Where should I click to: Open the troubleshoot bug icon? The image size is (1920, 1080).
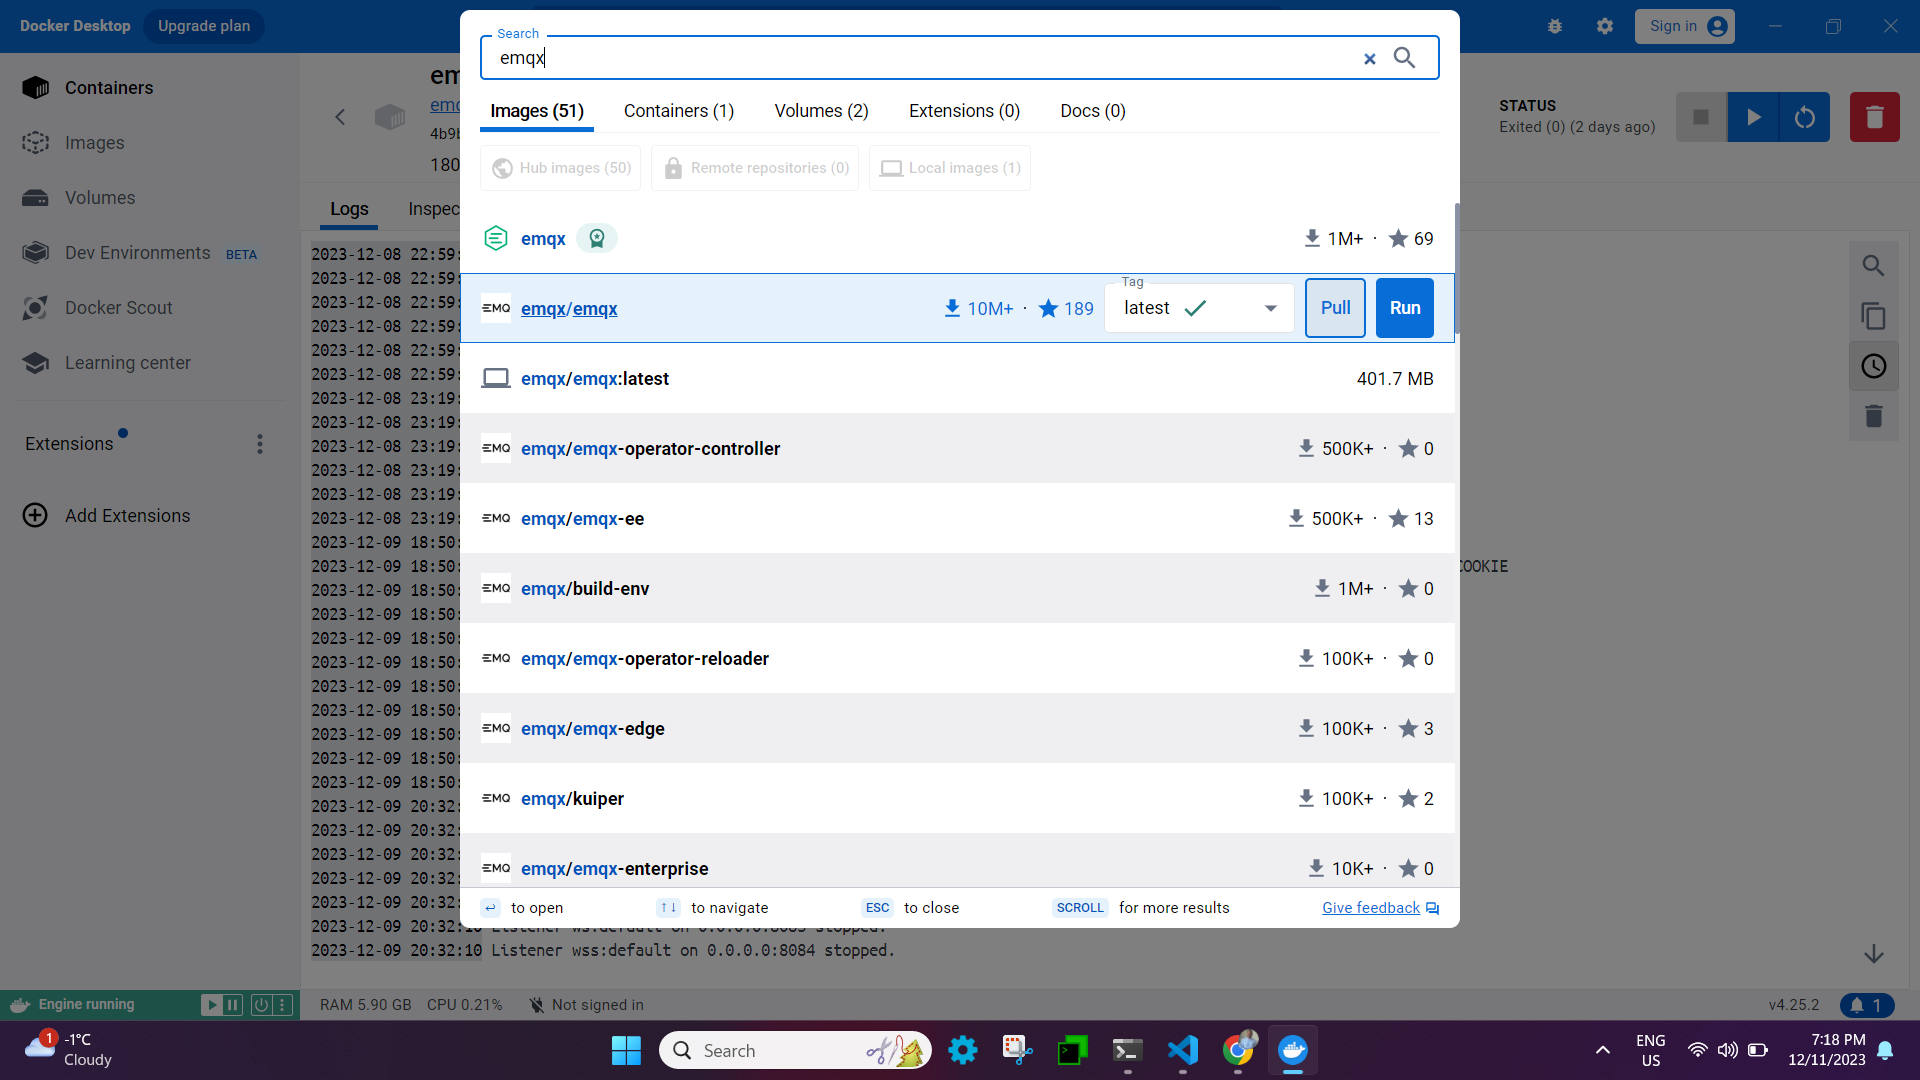[1555, 27]
